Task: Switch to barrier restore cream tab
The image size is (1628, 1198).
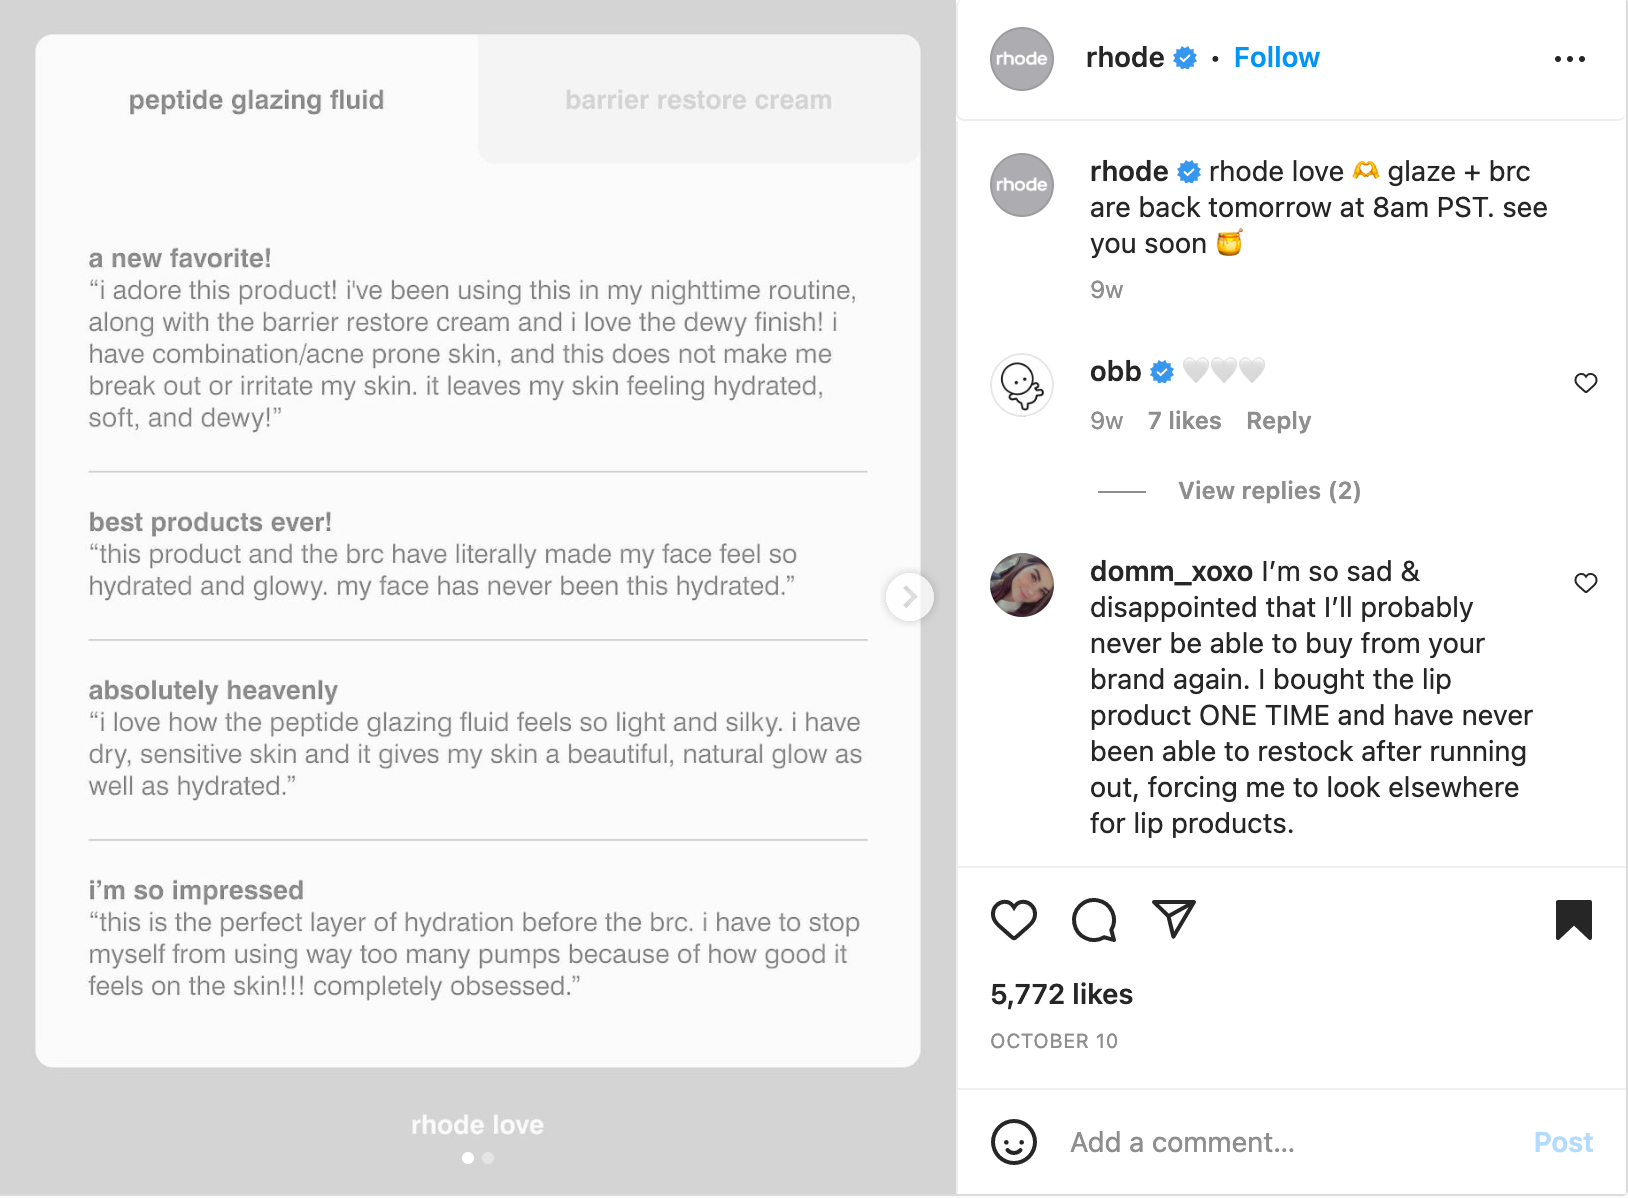Action: pyautogui.click(x=698, y=100)
